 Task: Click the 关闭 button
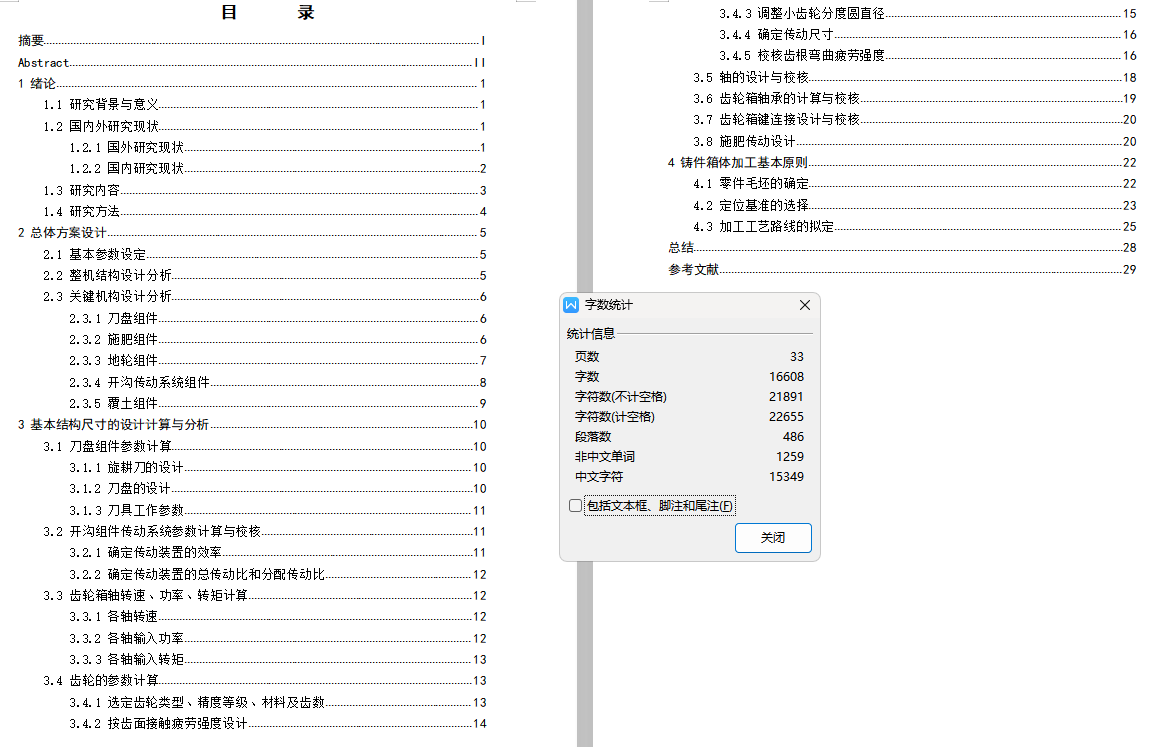click(773, 538)
